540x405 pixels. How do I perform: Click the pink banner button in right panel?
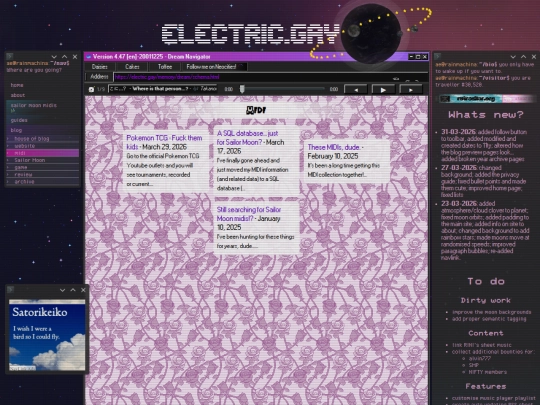[519, 99]
